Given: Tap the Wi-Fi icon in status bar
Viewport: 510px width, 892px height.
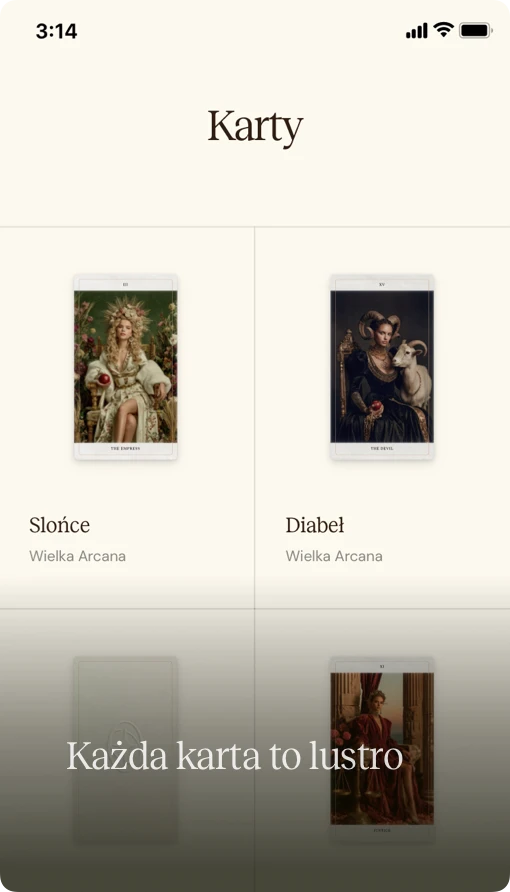Looking at the screenshot, I should point(443,30).
